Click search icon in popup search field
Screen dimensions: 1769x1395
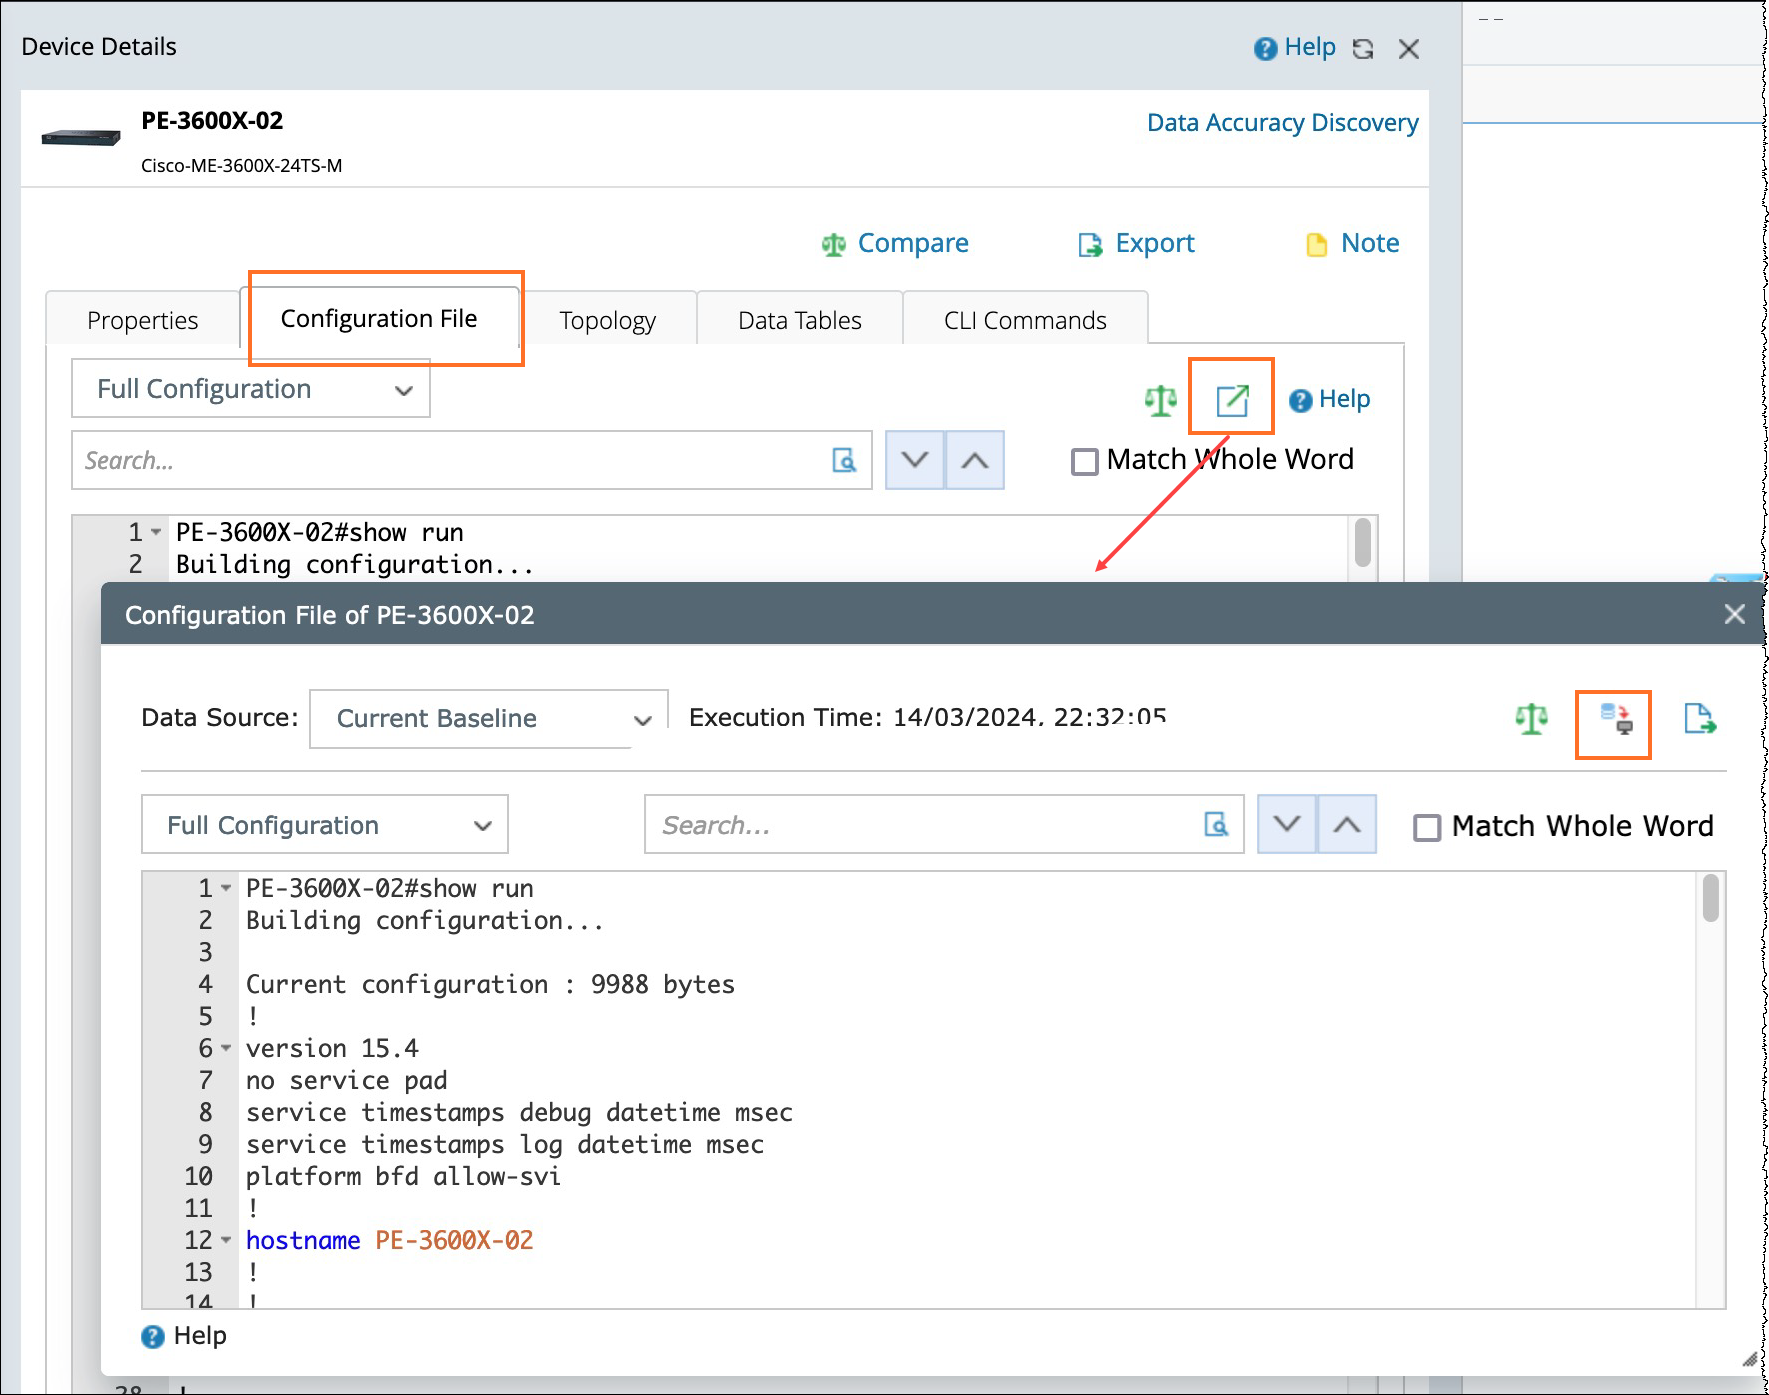coord(1216,825)
